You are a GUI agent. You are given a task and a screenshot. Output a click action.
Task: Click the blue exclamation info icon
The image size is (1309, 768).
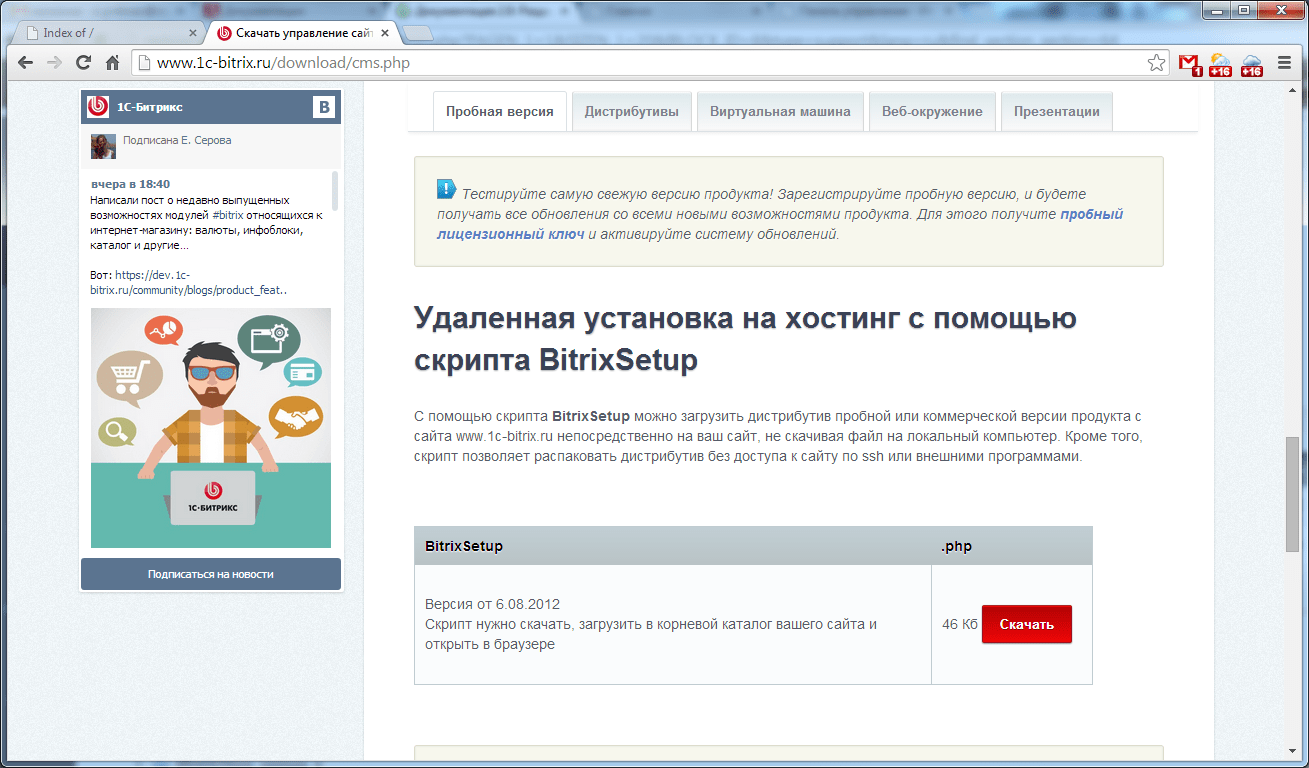pyautogui.click(x=446, y=189)
